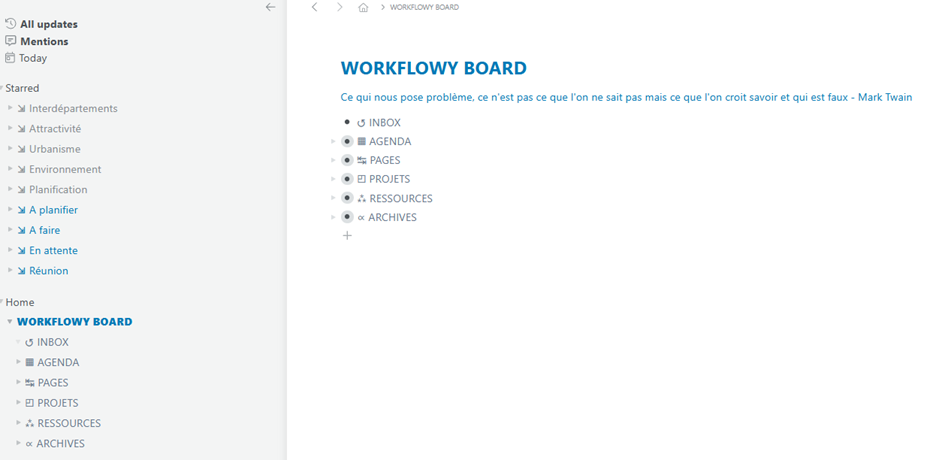
Task: Click the Mark Twain quote note text
Action: (626, 97)
